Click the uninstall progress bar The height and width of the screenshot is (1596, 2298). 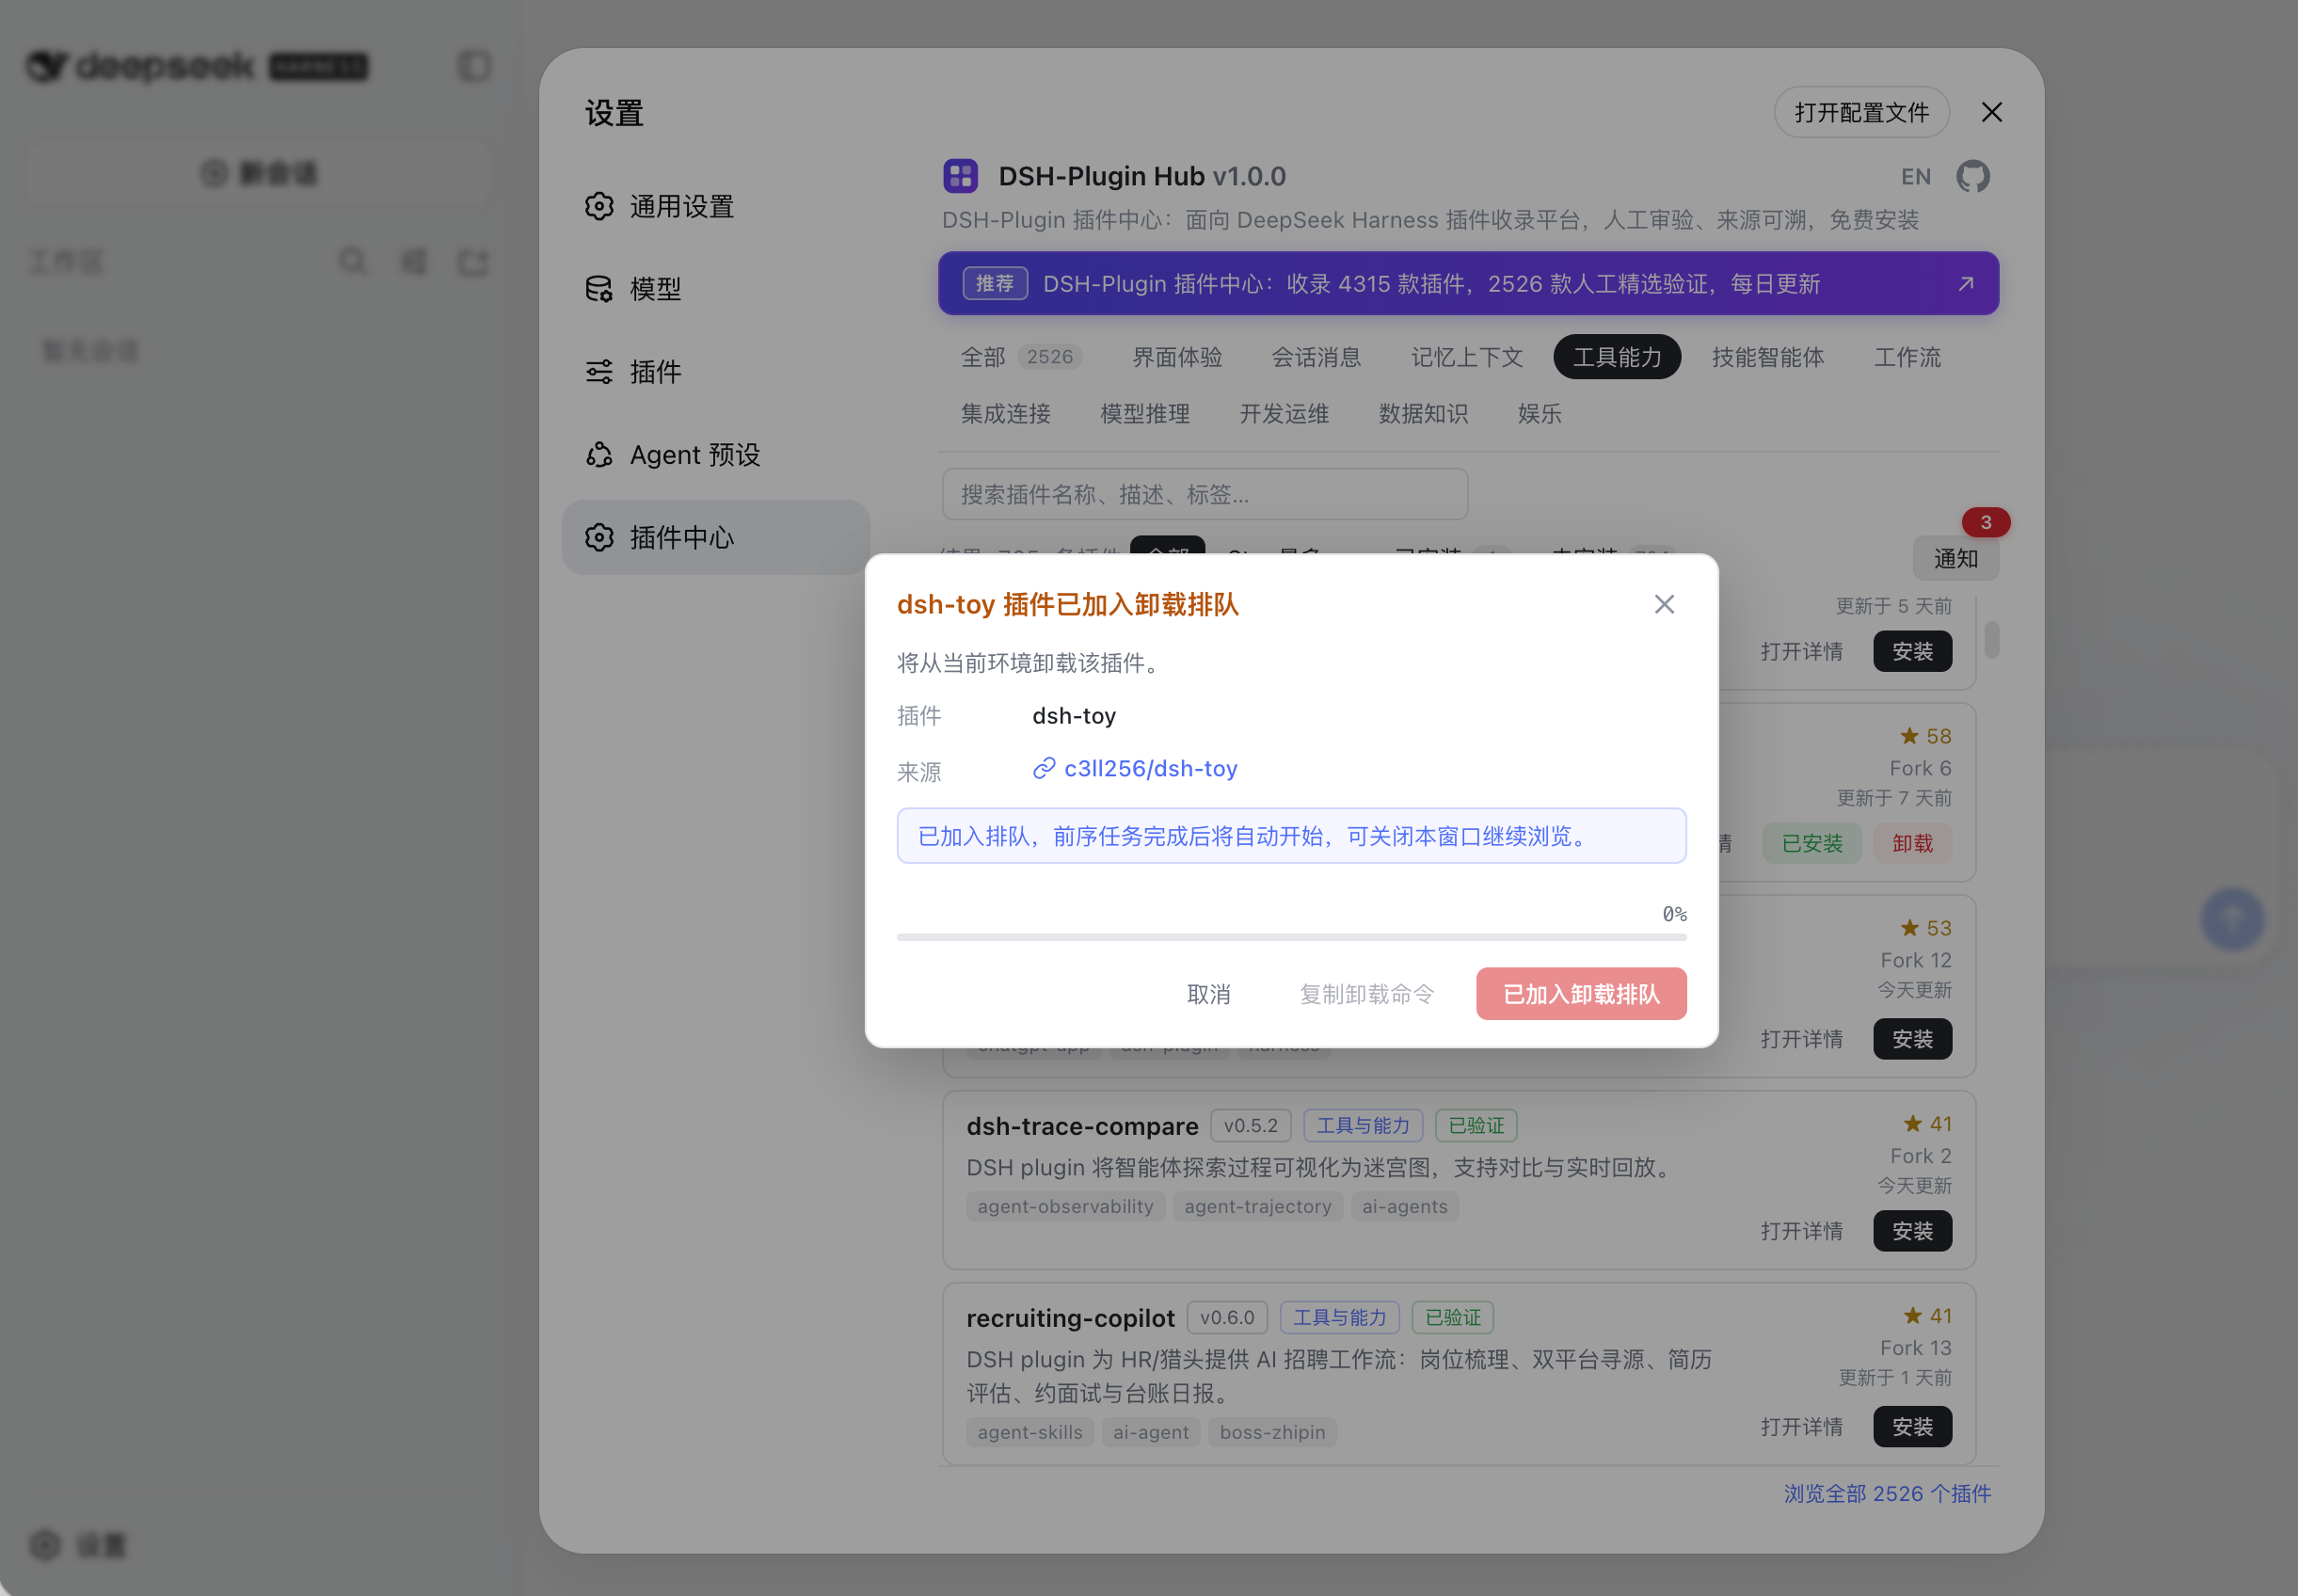tap(1291, 937)
